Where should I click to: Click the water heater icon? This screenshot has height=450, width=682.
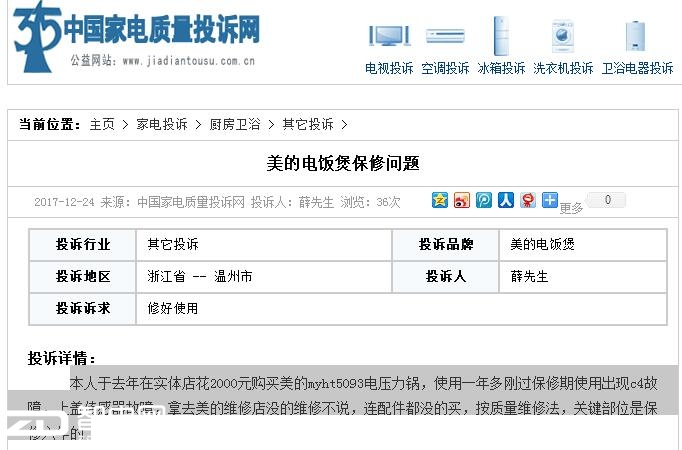pyautogui.click(x=636, y=36)
